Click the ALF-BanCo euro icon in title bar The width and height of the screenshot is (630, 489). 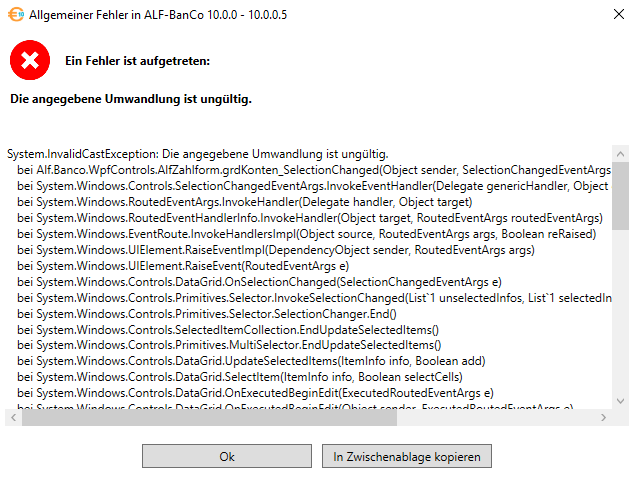16,15
